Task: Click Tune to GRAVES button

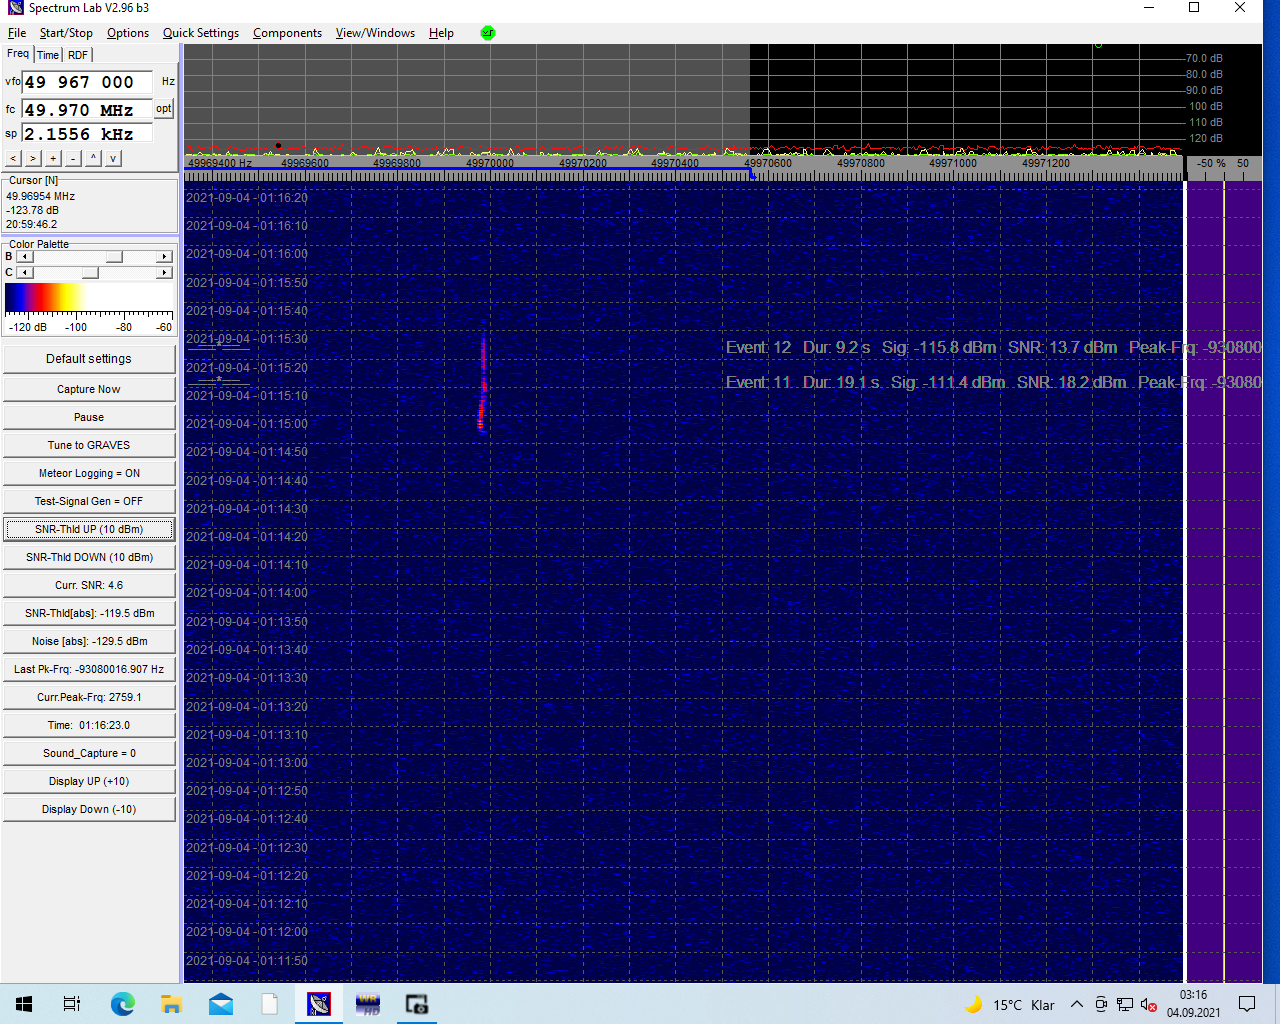Action: (x=89, y=445)
